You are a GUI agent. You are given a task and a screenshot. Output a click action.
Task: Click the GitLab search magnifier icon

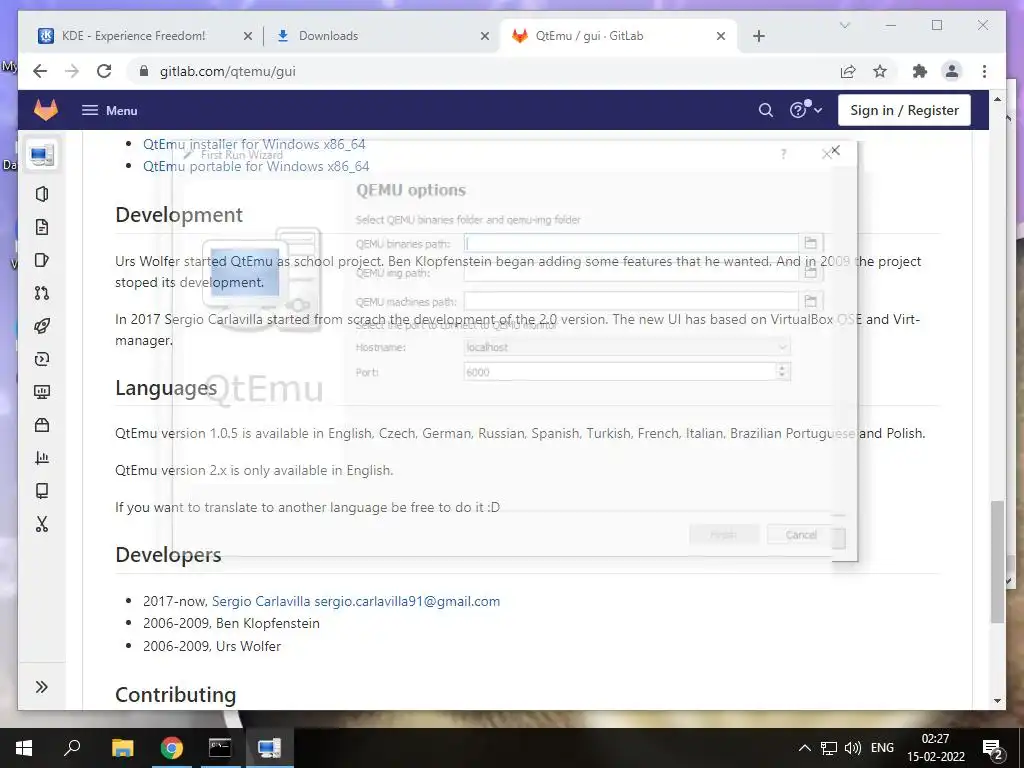pyautogui.click(x=766, y=110)
